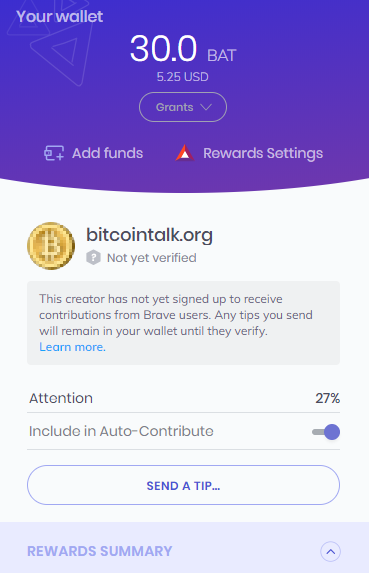Click the Not yet verified badge icon
The height and width of the screenshot is (573, 369).
click(93, 258)
